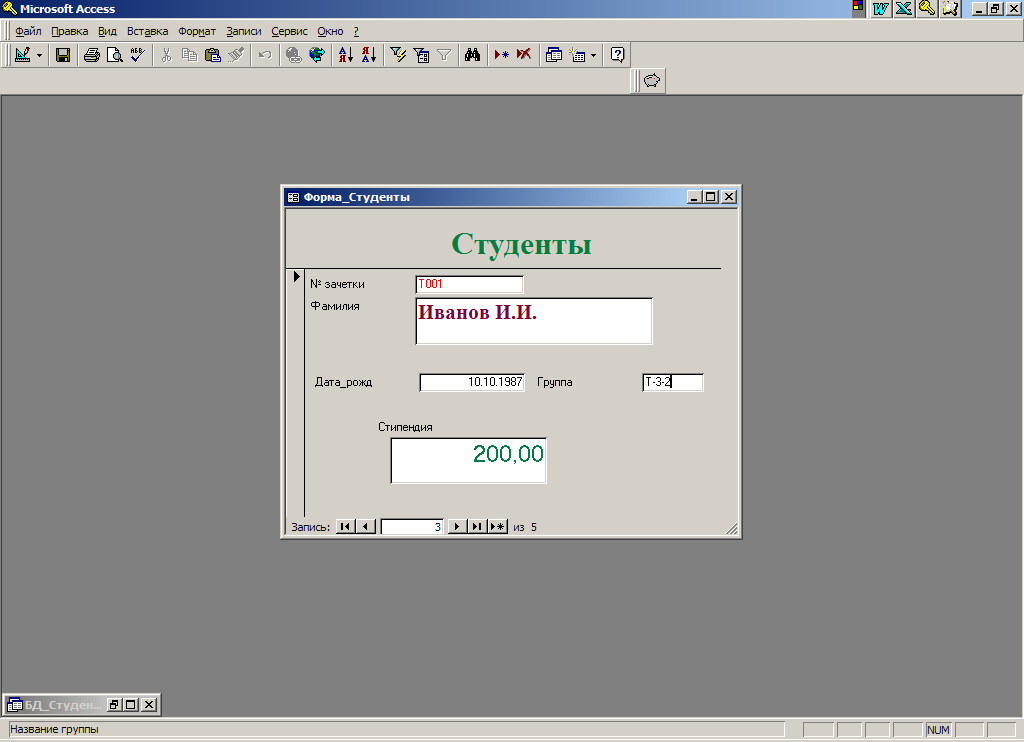Image resolution: width=1024 pixels, height=742 pixels.
Task: Open filter by form icon
Action: [421, 55]
